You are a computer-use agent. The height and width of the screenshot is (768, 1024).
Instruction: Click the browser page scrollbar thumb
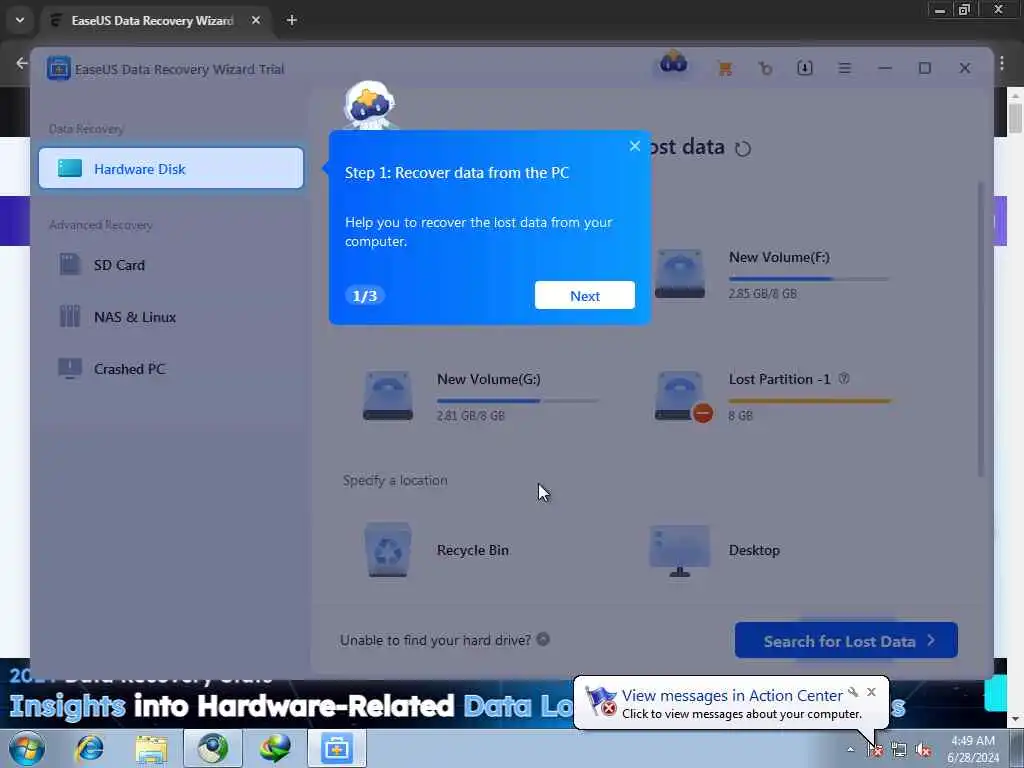point(1015,118)
